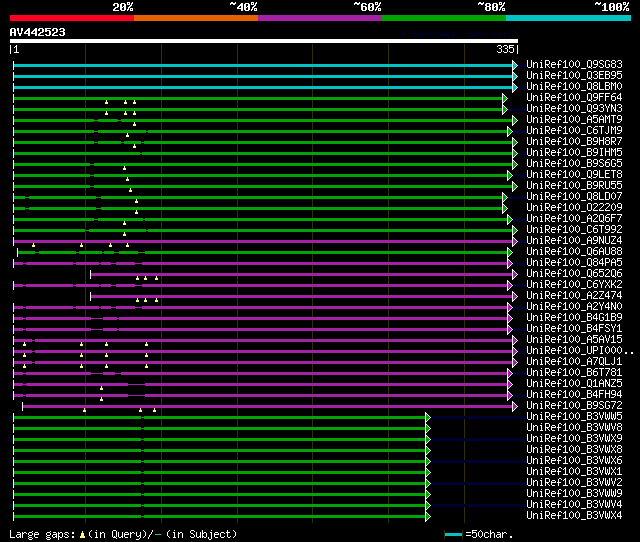
Task: Click the green arrowhead of the UniRef100_B3VWW5 bar
Action: click(427, 416)
